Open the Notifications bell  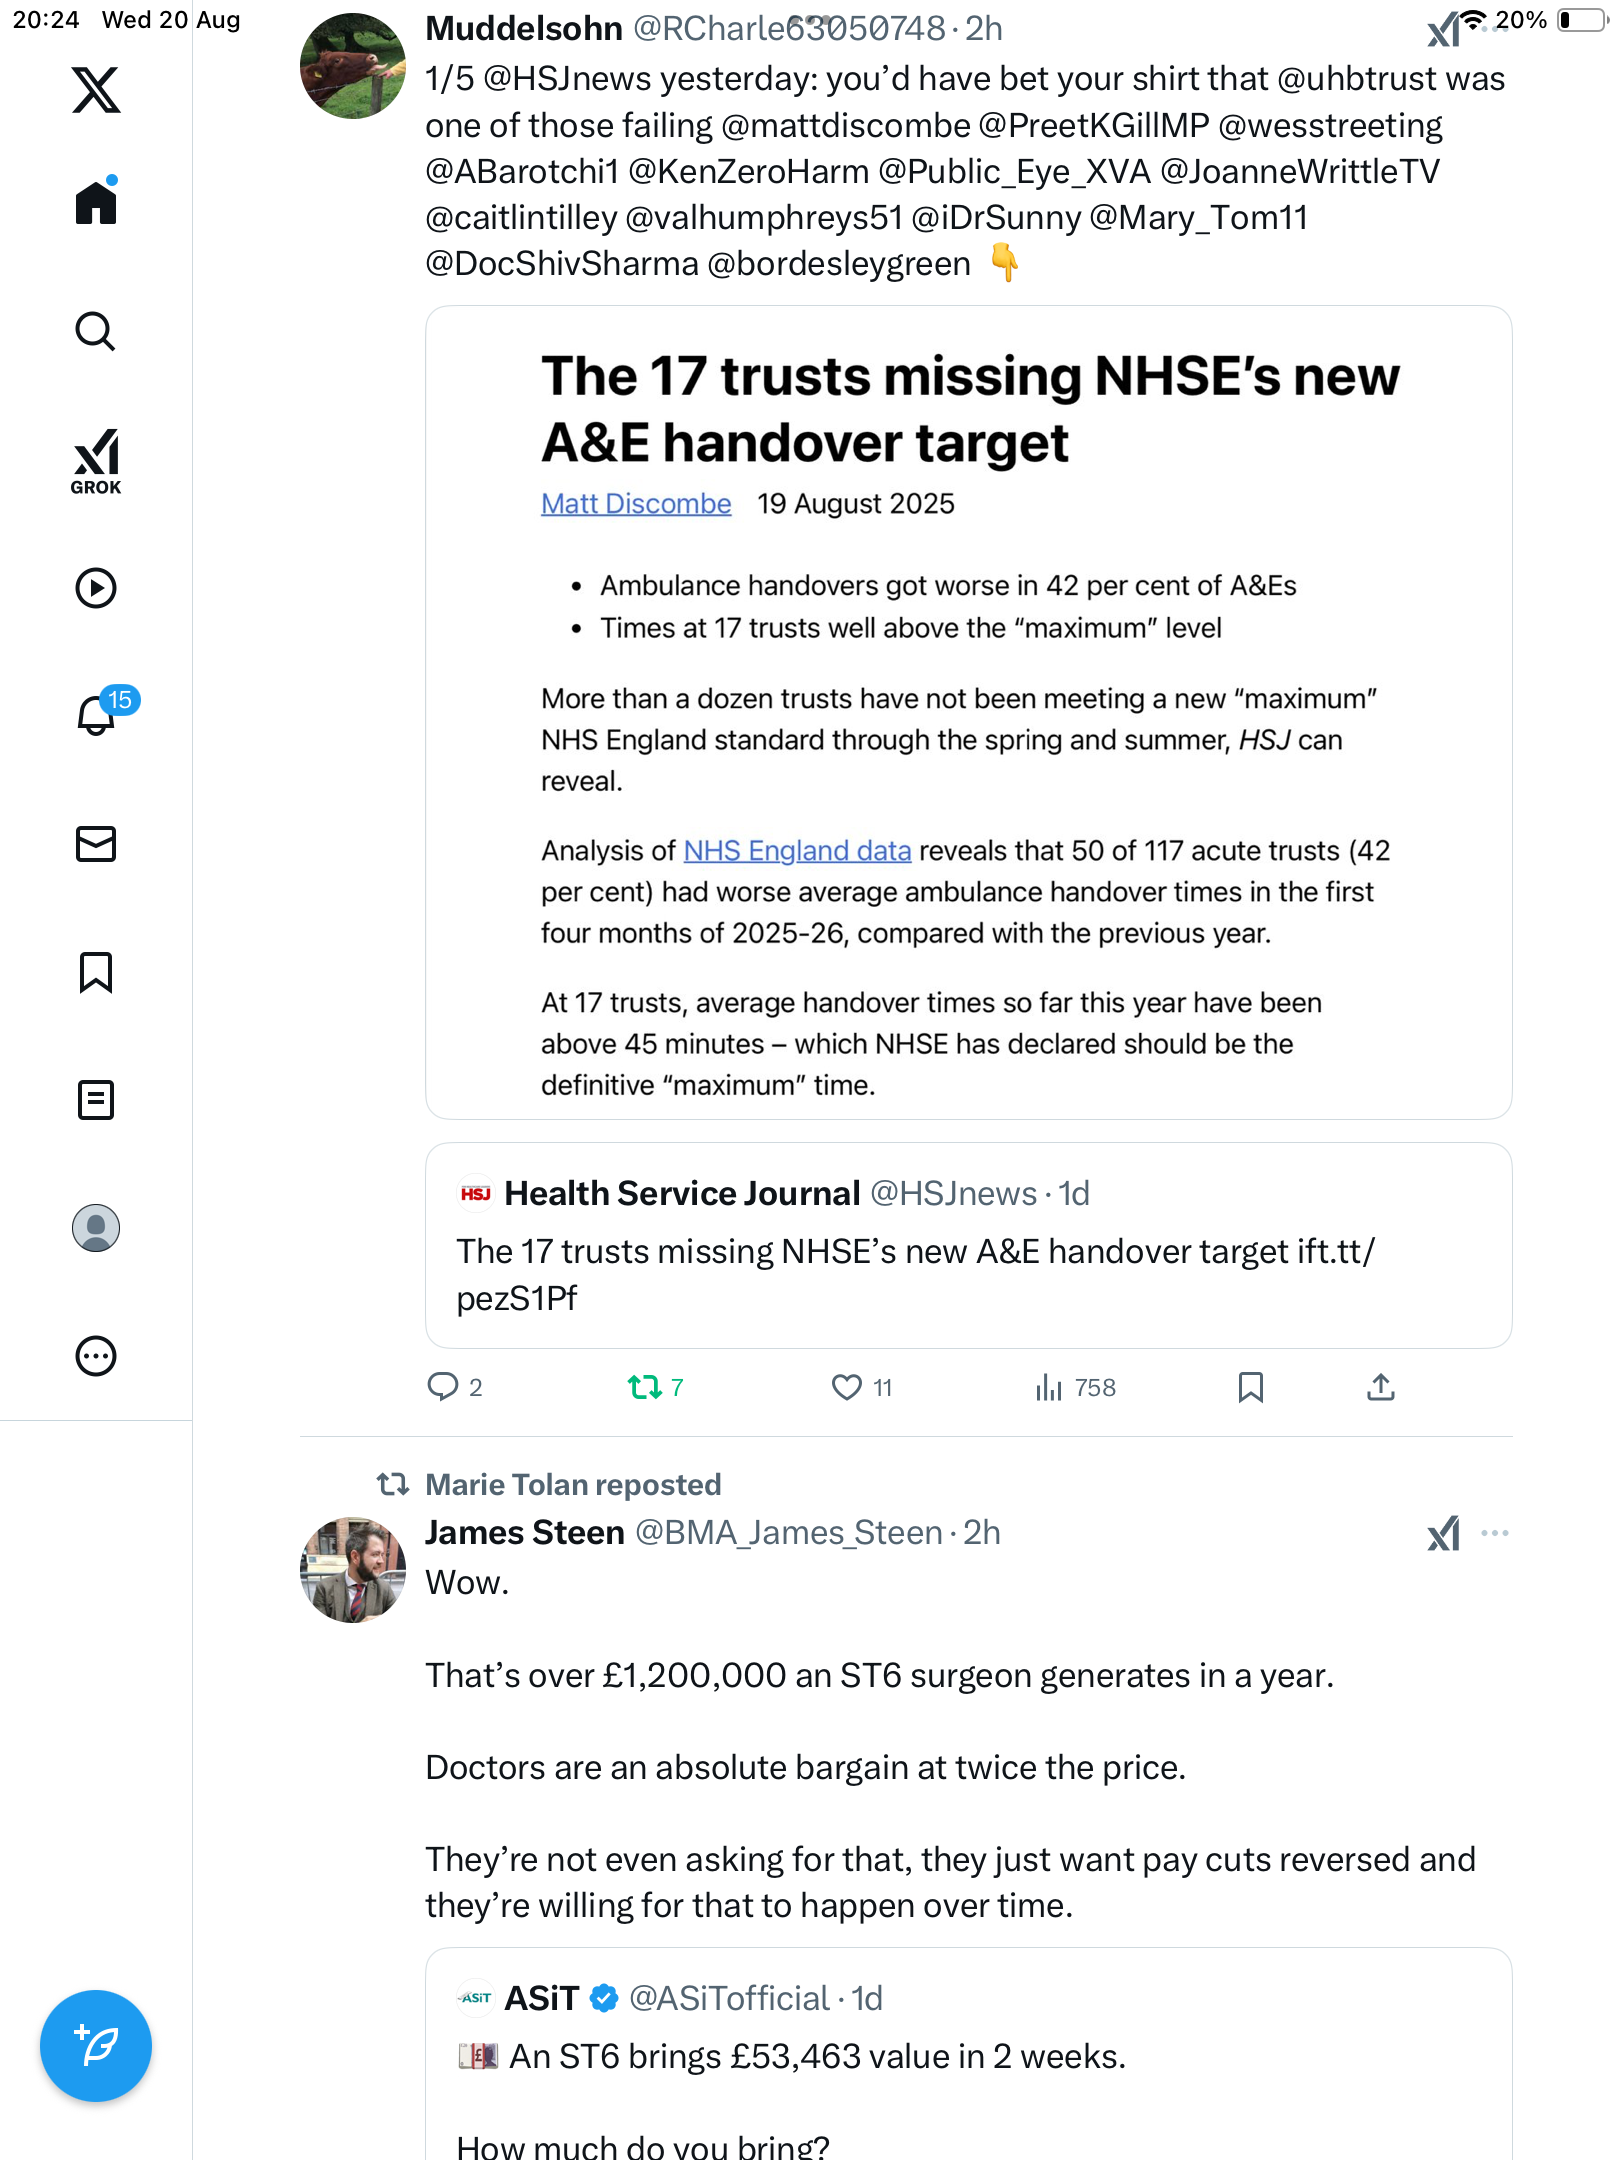click(97, 715)
